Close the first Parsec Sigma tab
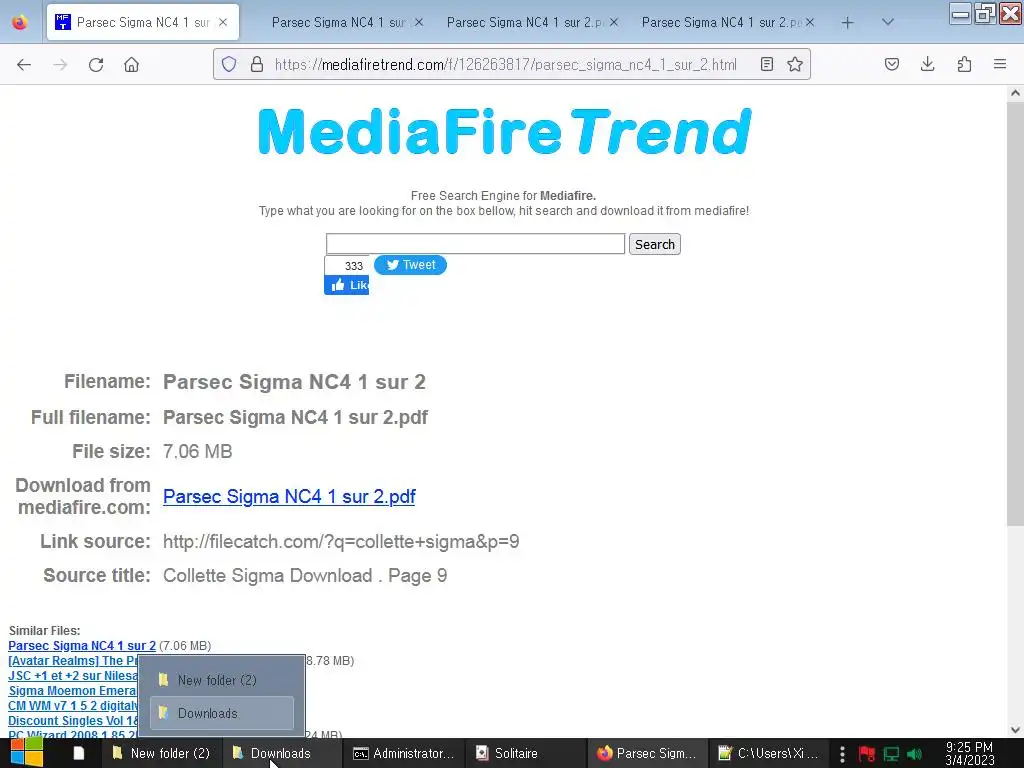This screenshot has height=768, width=1024. (223, 22)
